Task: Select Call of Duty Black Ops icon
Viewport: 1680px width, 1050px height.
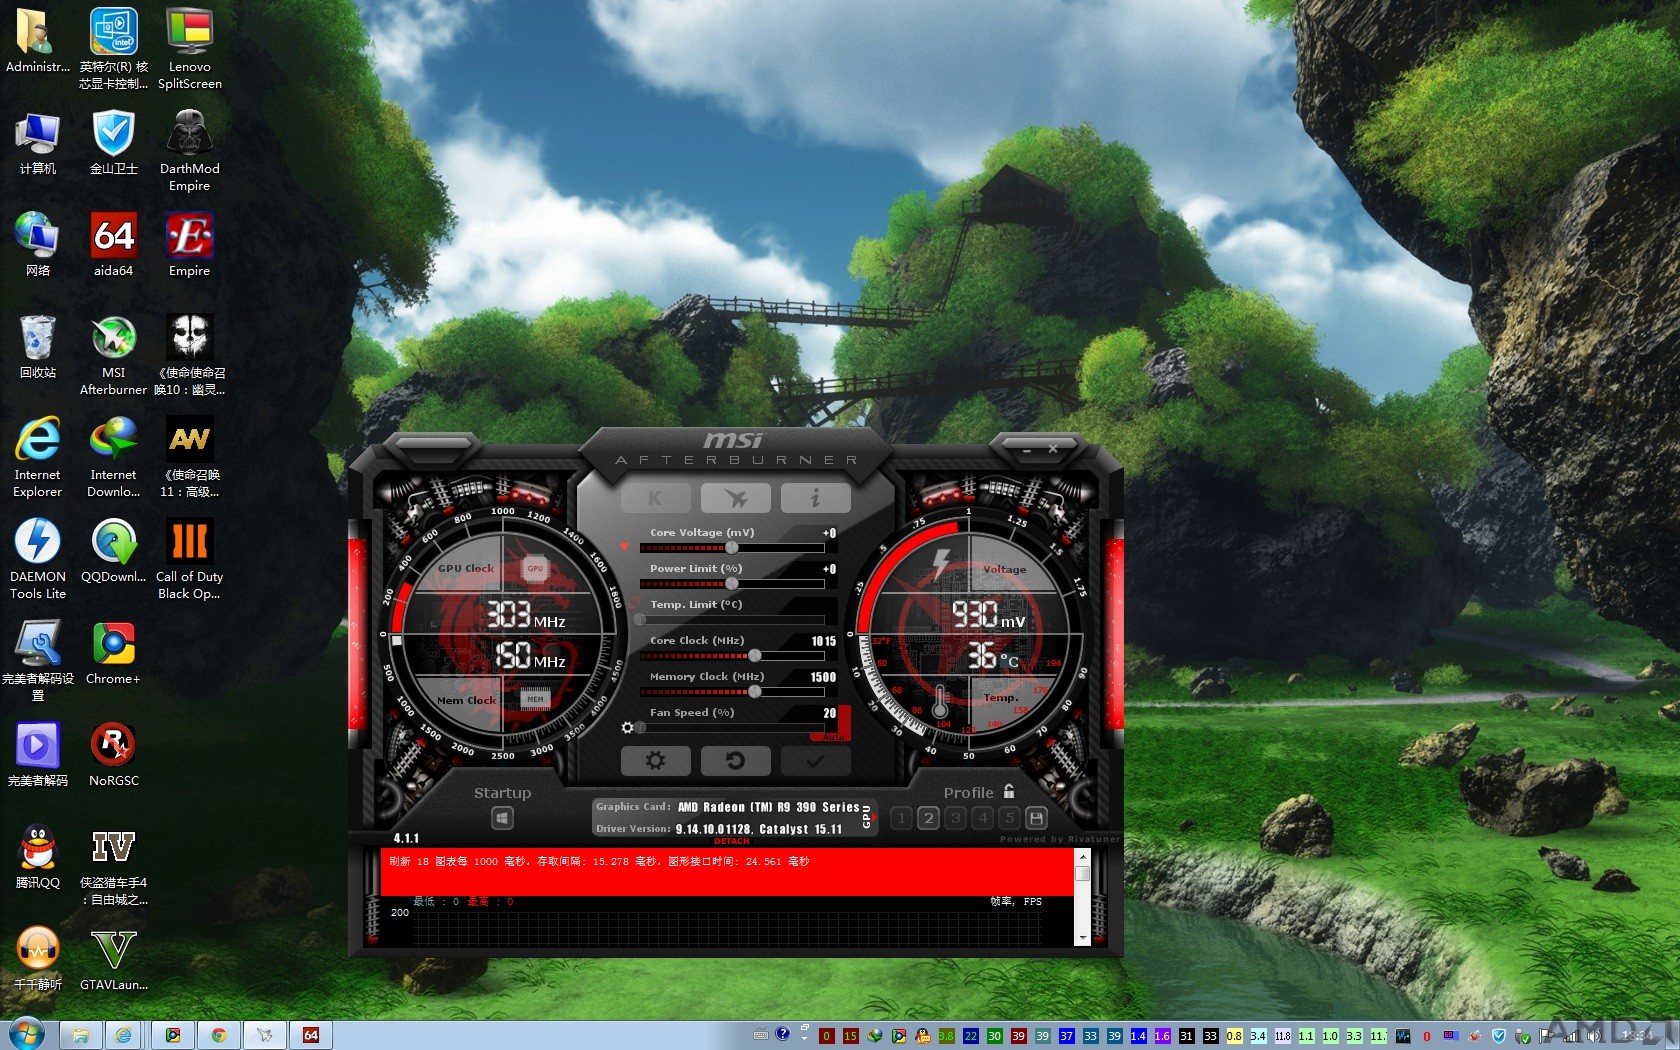Action: 189,559
